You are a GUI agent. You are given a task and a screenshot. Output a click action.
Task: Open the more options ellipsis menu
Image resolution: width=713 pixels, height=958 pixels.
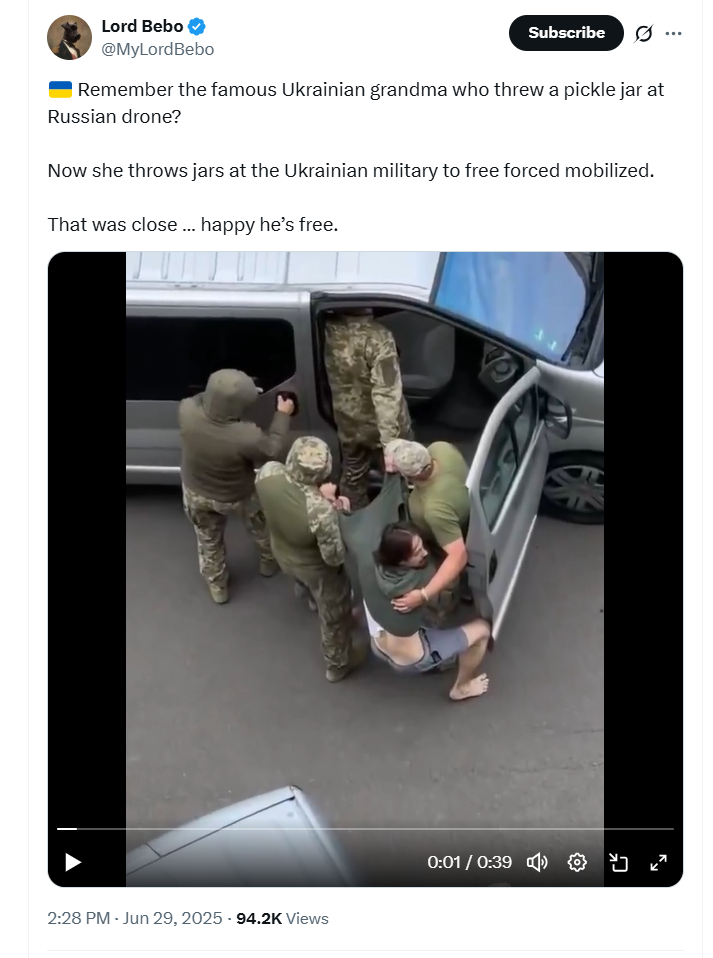[673, 33]
